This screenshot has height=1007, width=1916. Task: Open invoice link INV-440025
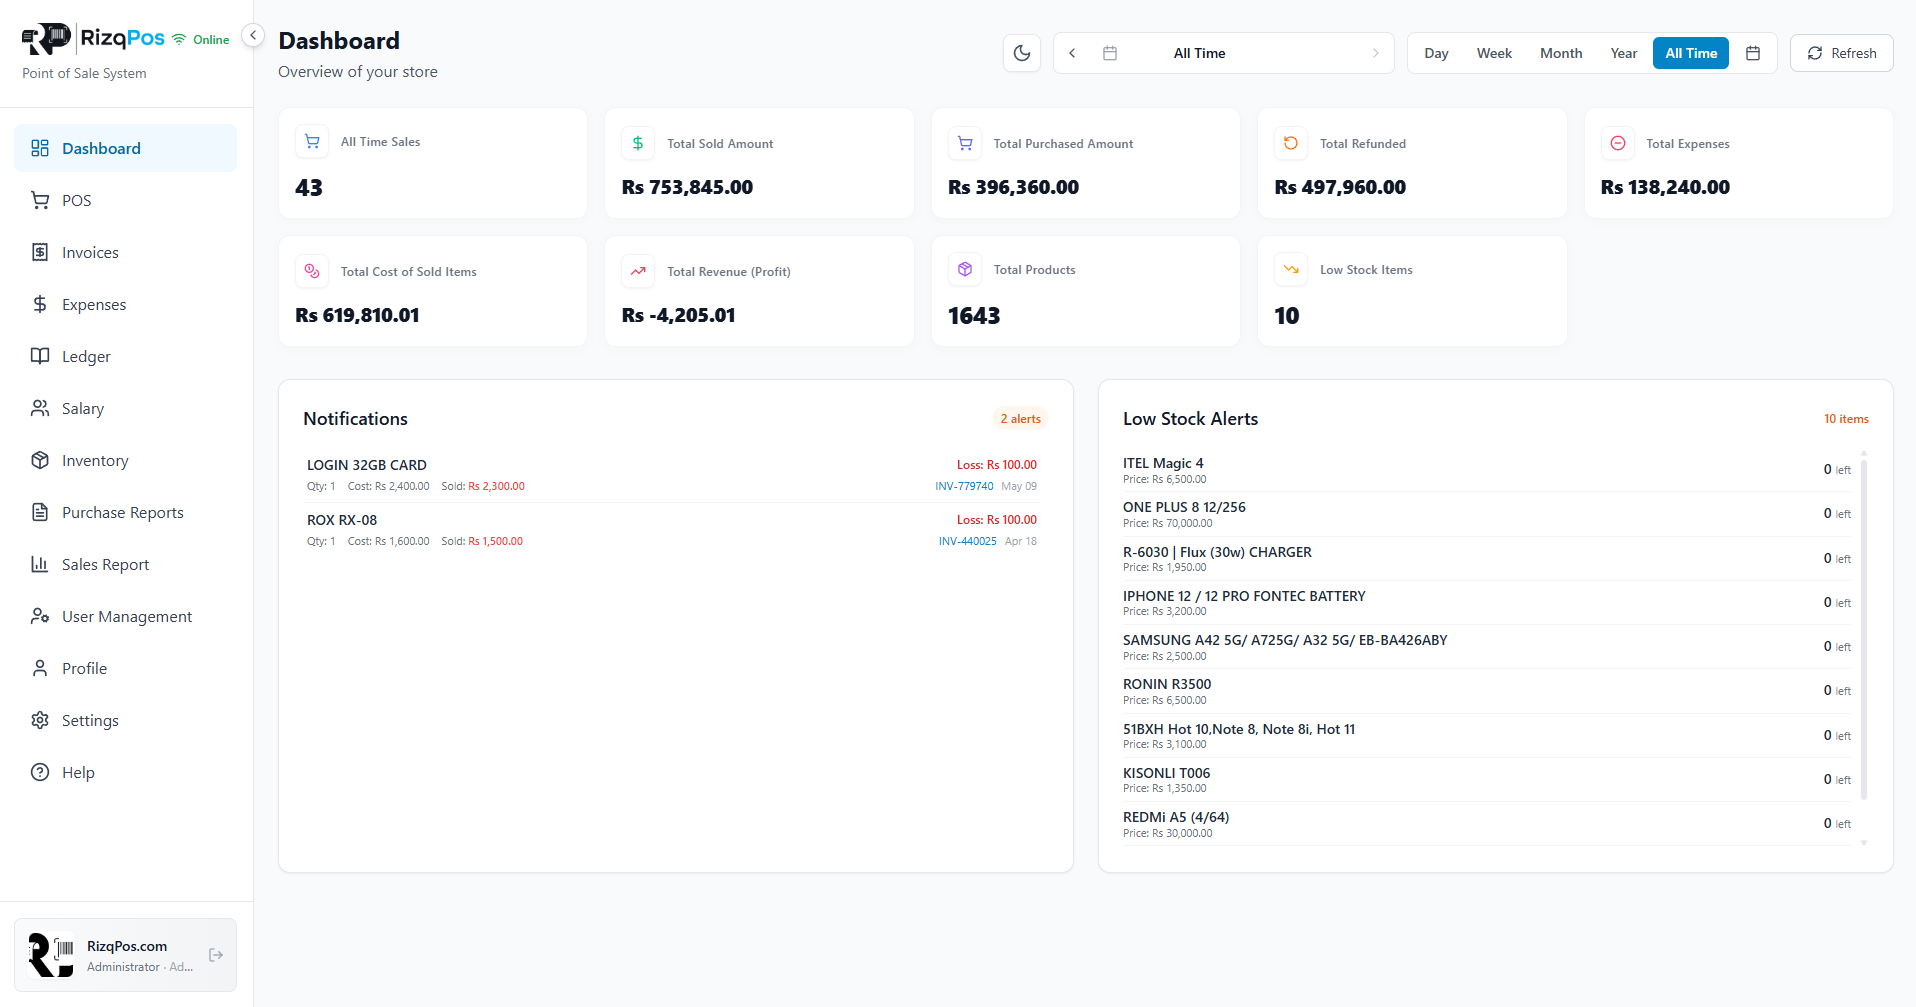coord(967,541)
